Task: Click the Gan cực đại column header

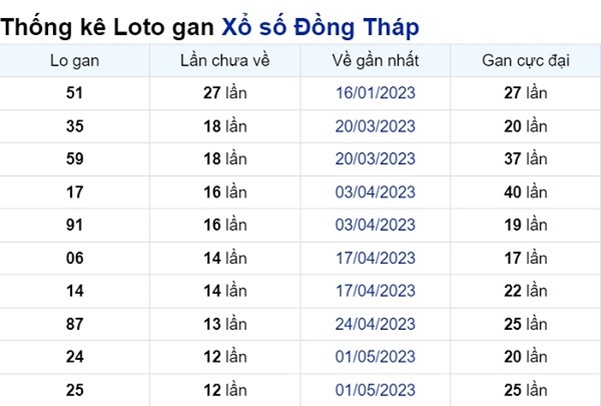Action: point(525,61)
